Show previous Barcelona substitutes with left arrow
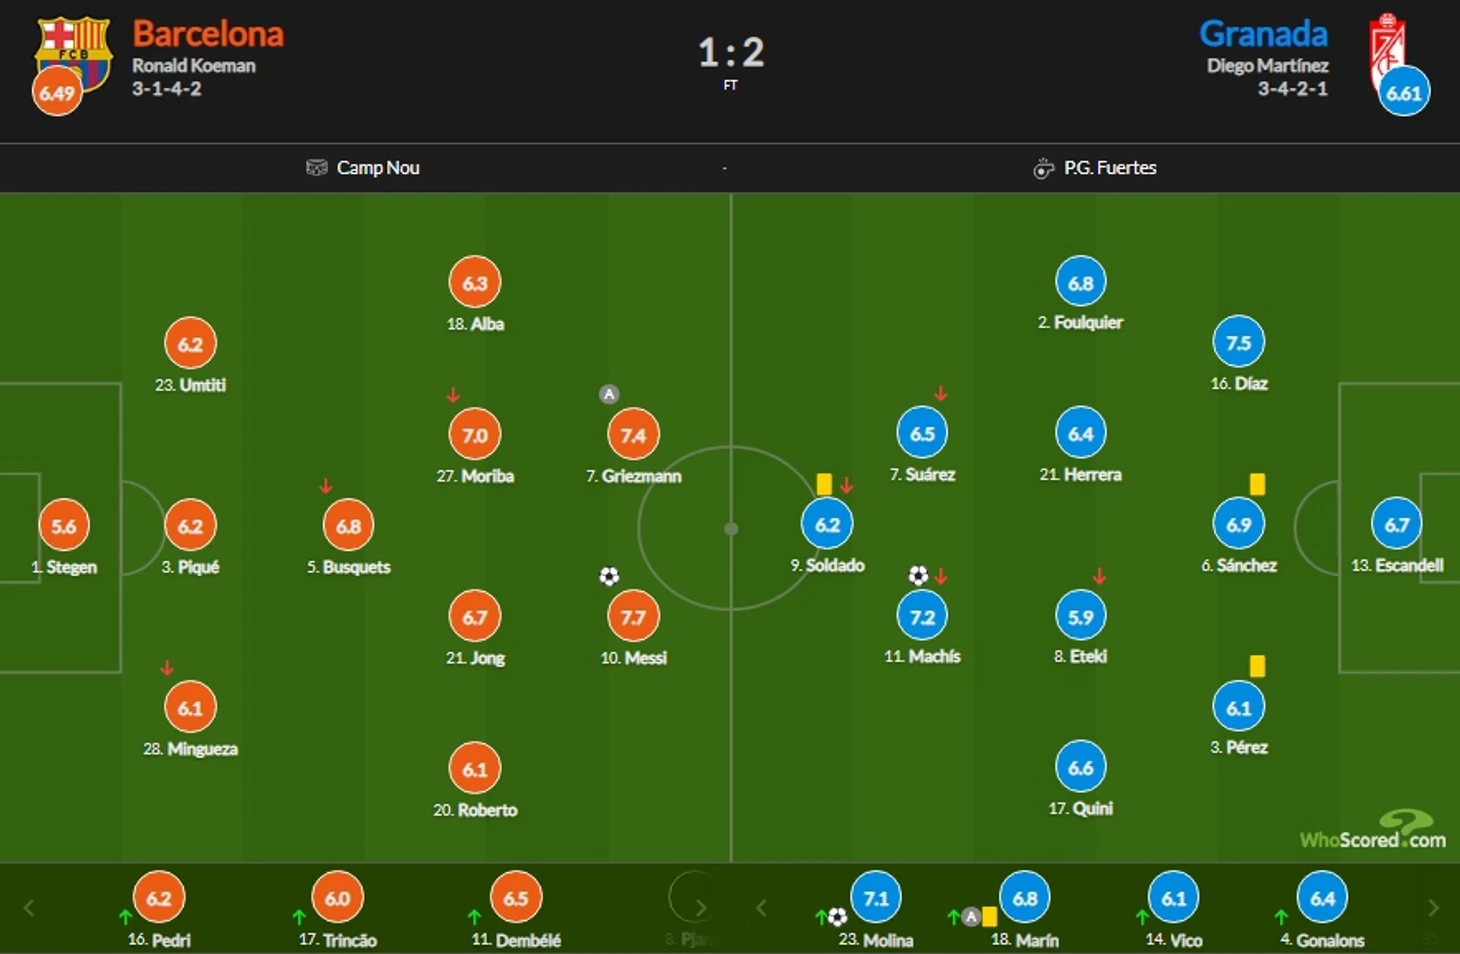 [x=29, y=908]
